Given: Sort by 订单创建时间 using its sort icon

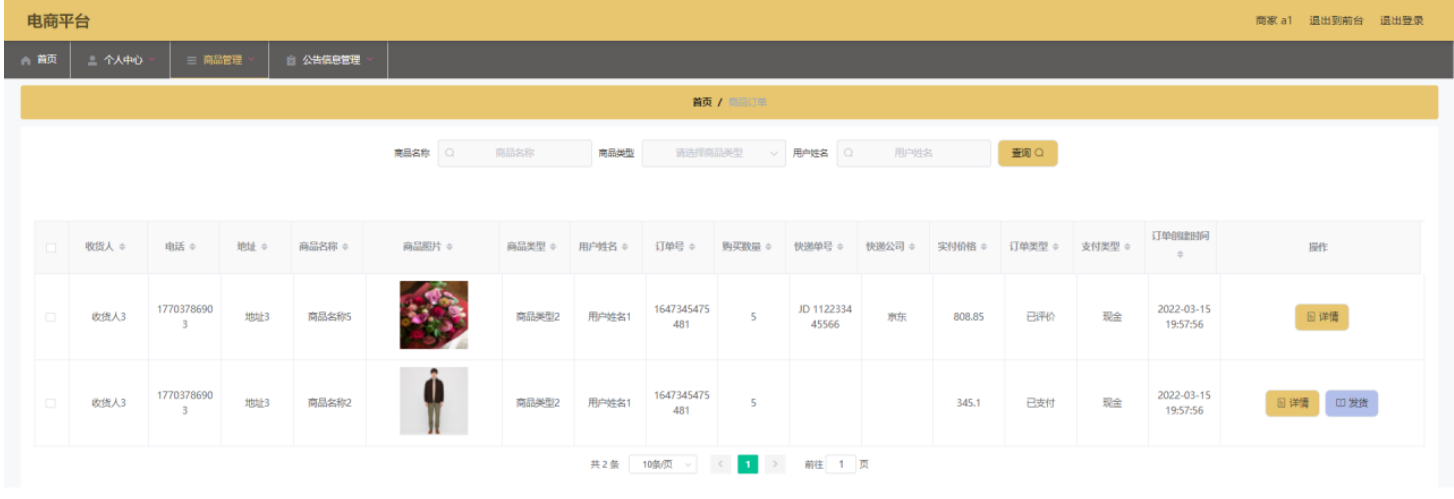Looking at the screenshot, I should tap(1180, 256).
